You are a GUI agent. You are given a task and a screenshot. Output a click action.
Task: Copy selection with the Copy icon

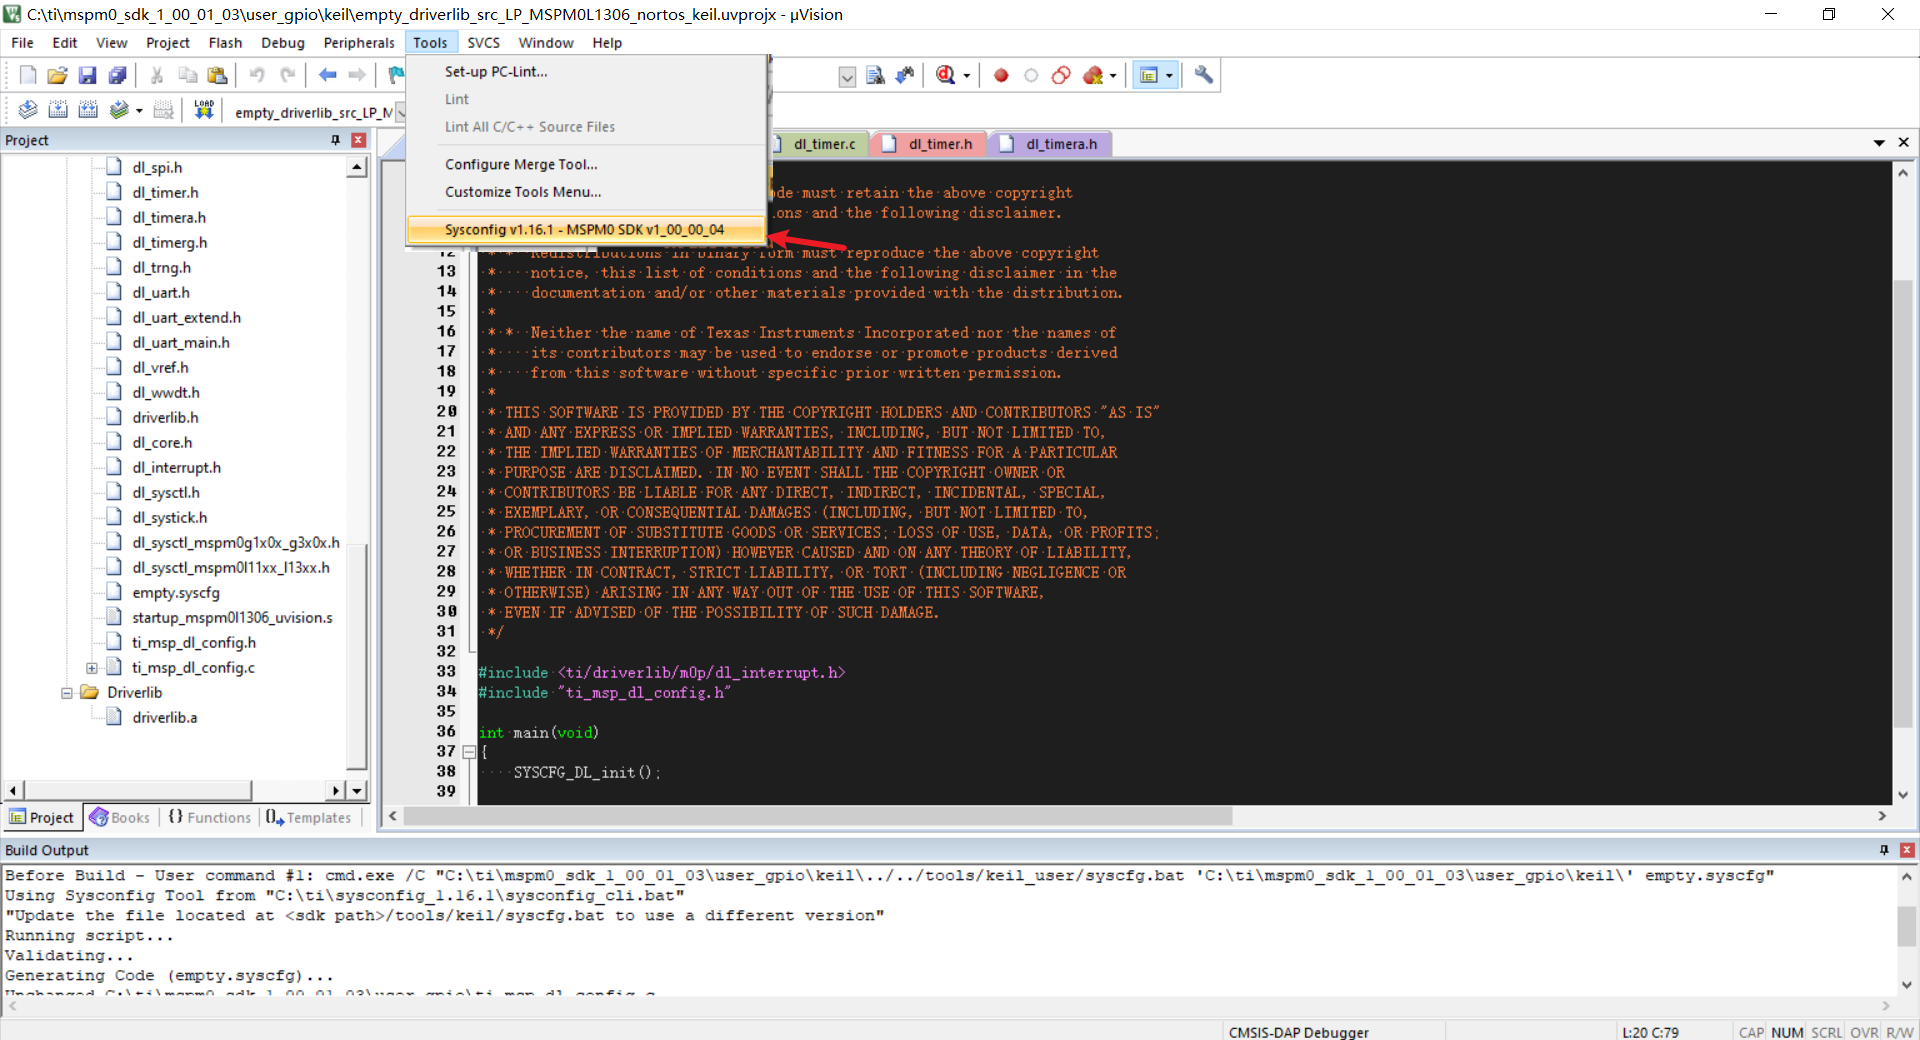coord(187,75)
